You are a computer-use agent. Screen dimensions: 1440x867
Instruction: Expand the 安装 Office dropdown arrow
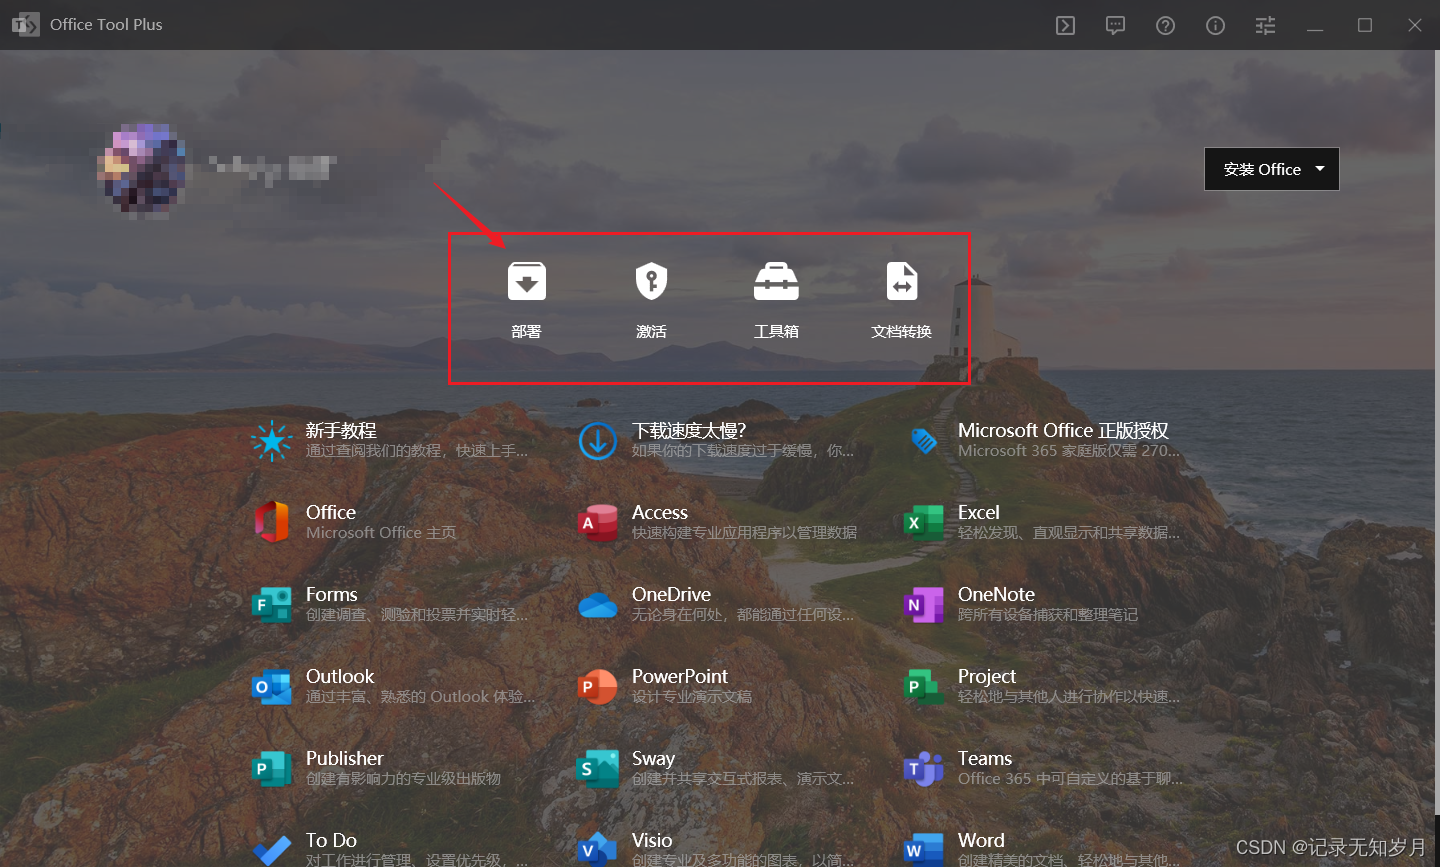[1320, 169]
